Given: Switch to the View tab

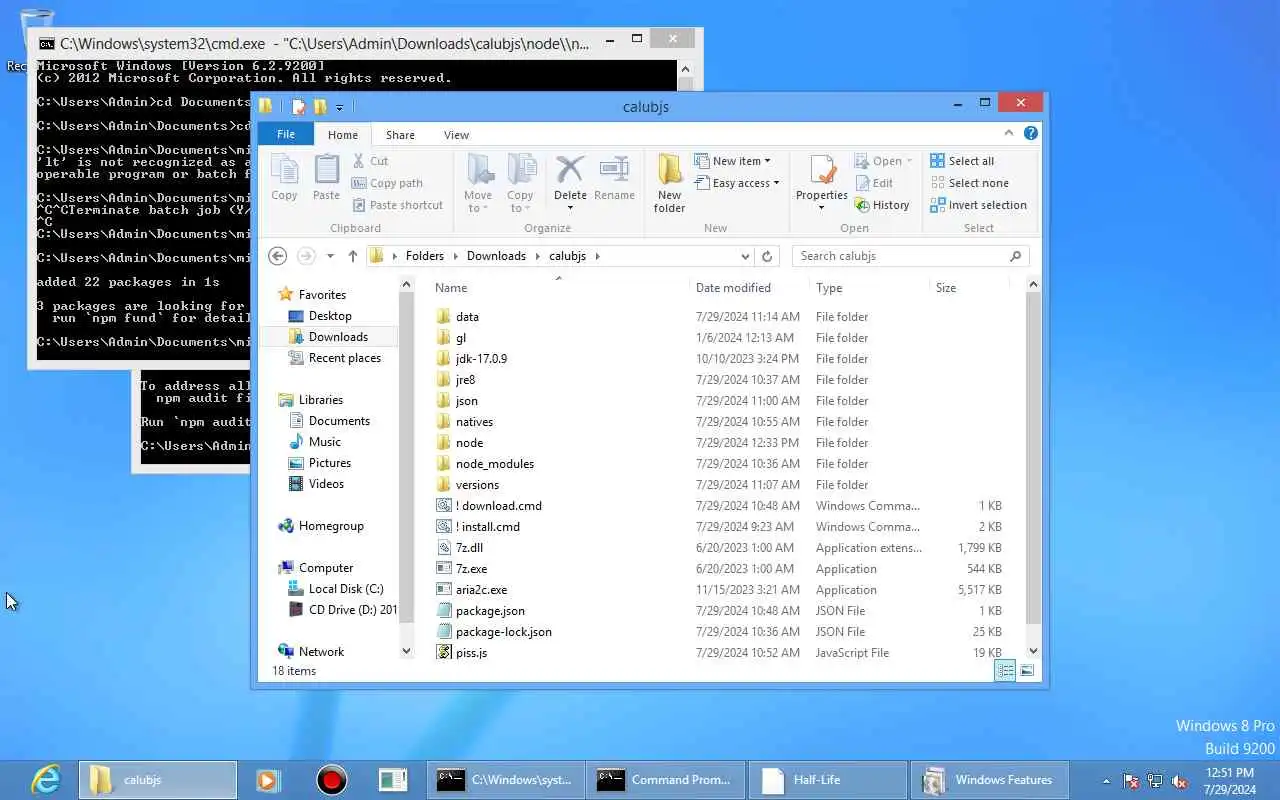Looking at the screenshot, I should (456, 135).
